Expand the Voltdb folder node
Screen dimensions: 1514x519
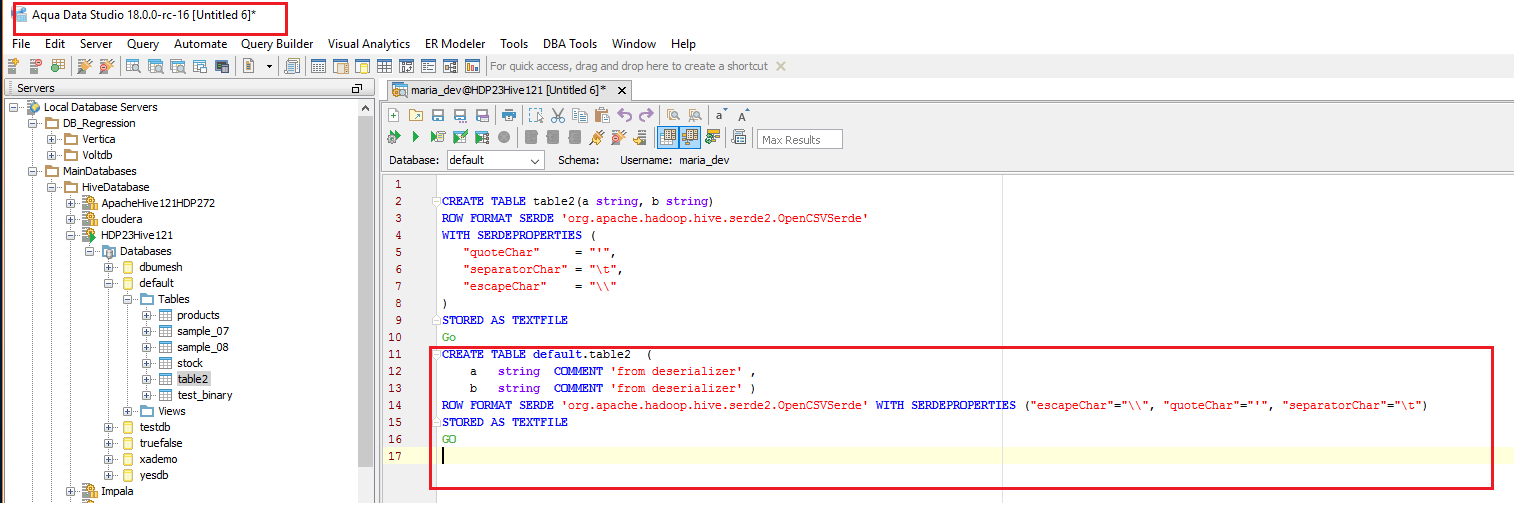53,155
